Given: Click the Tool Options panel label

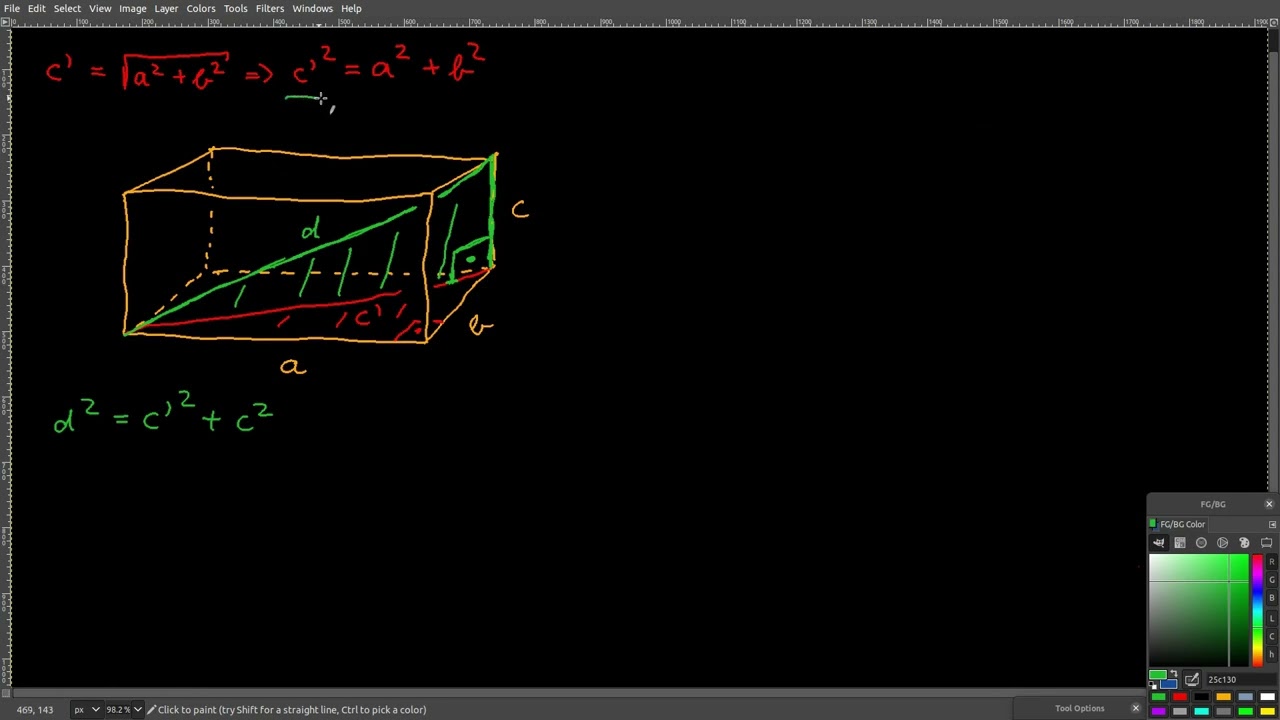Looking at the screenshot, I should [x=1080, y=709].
